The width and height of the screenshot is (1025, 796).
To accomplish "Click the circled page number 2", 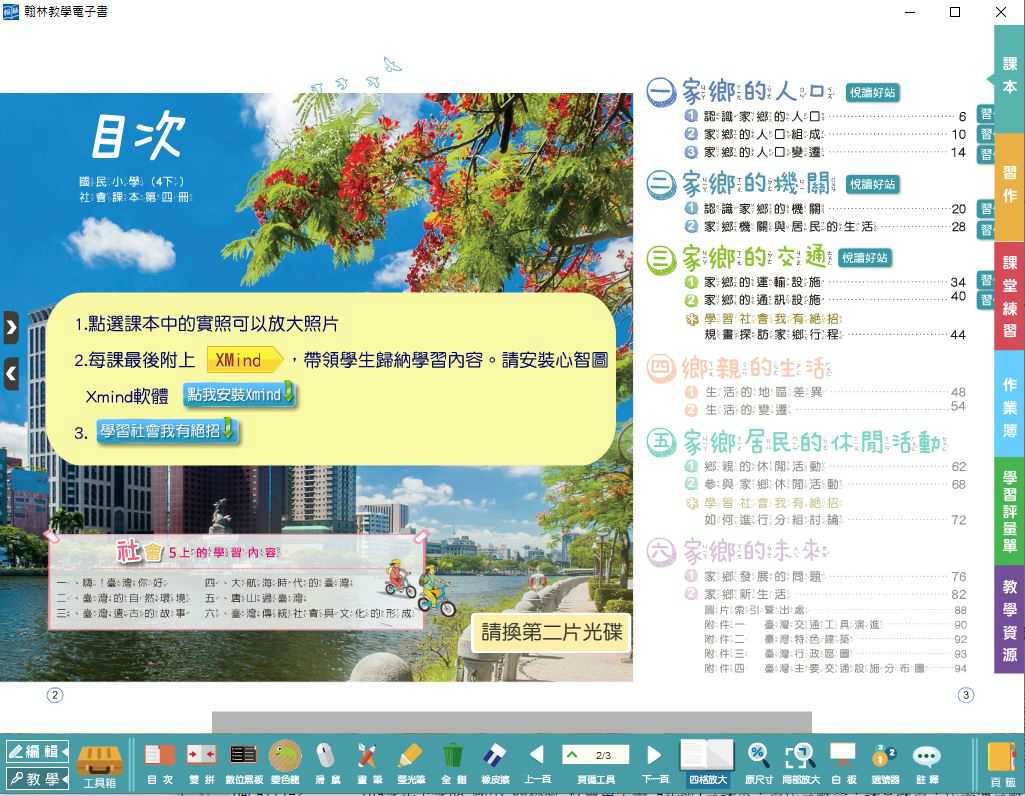I will tap(55, 695).
